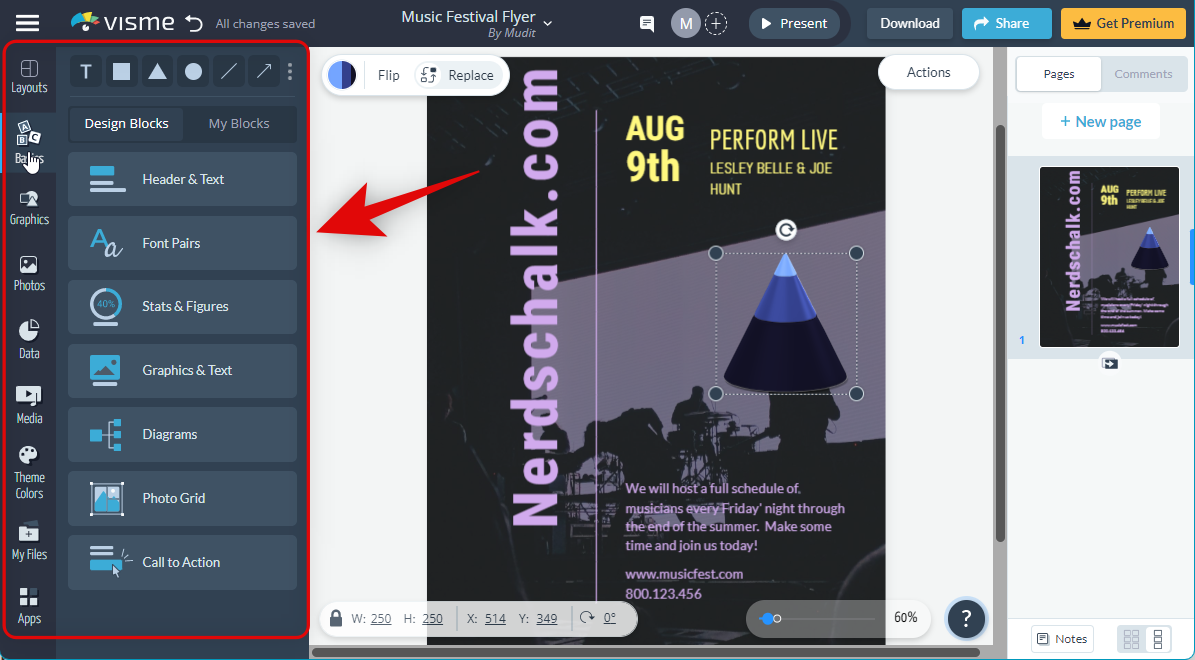Screen dimensions: 1195x660
Task: Click the Y position value 349
Action: coord(546,619)
